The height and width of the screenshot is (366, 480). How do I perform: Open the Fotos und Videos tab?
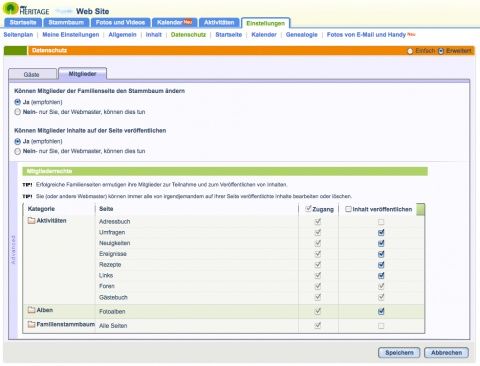click(x=120, y=22)
